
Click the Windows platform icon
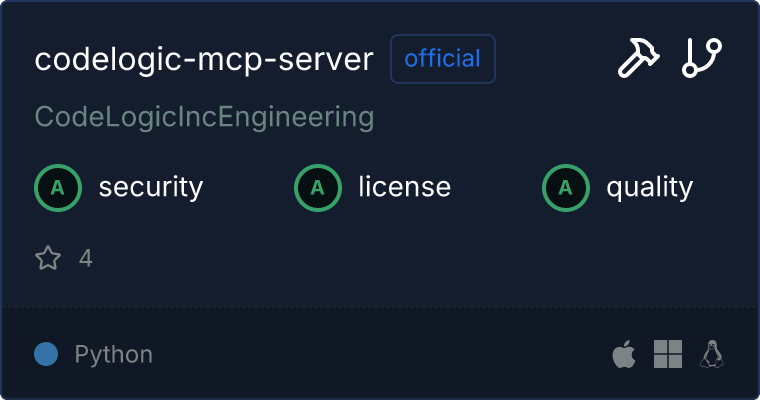point(668,354)
